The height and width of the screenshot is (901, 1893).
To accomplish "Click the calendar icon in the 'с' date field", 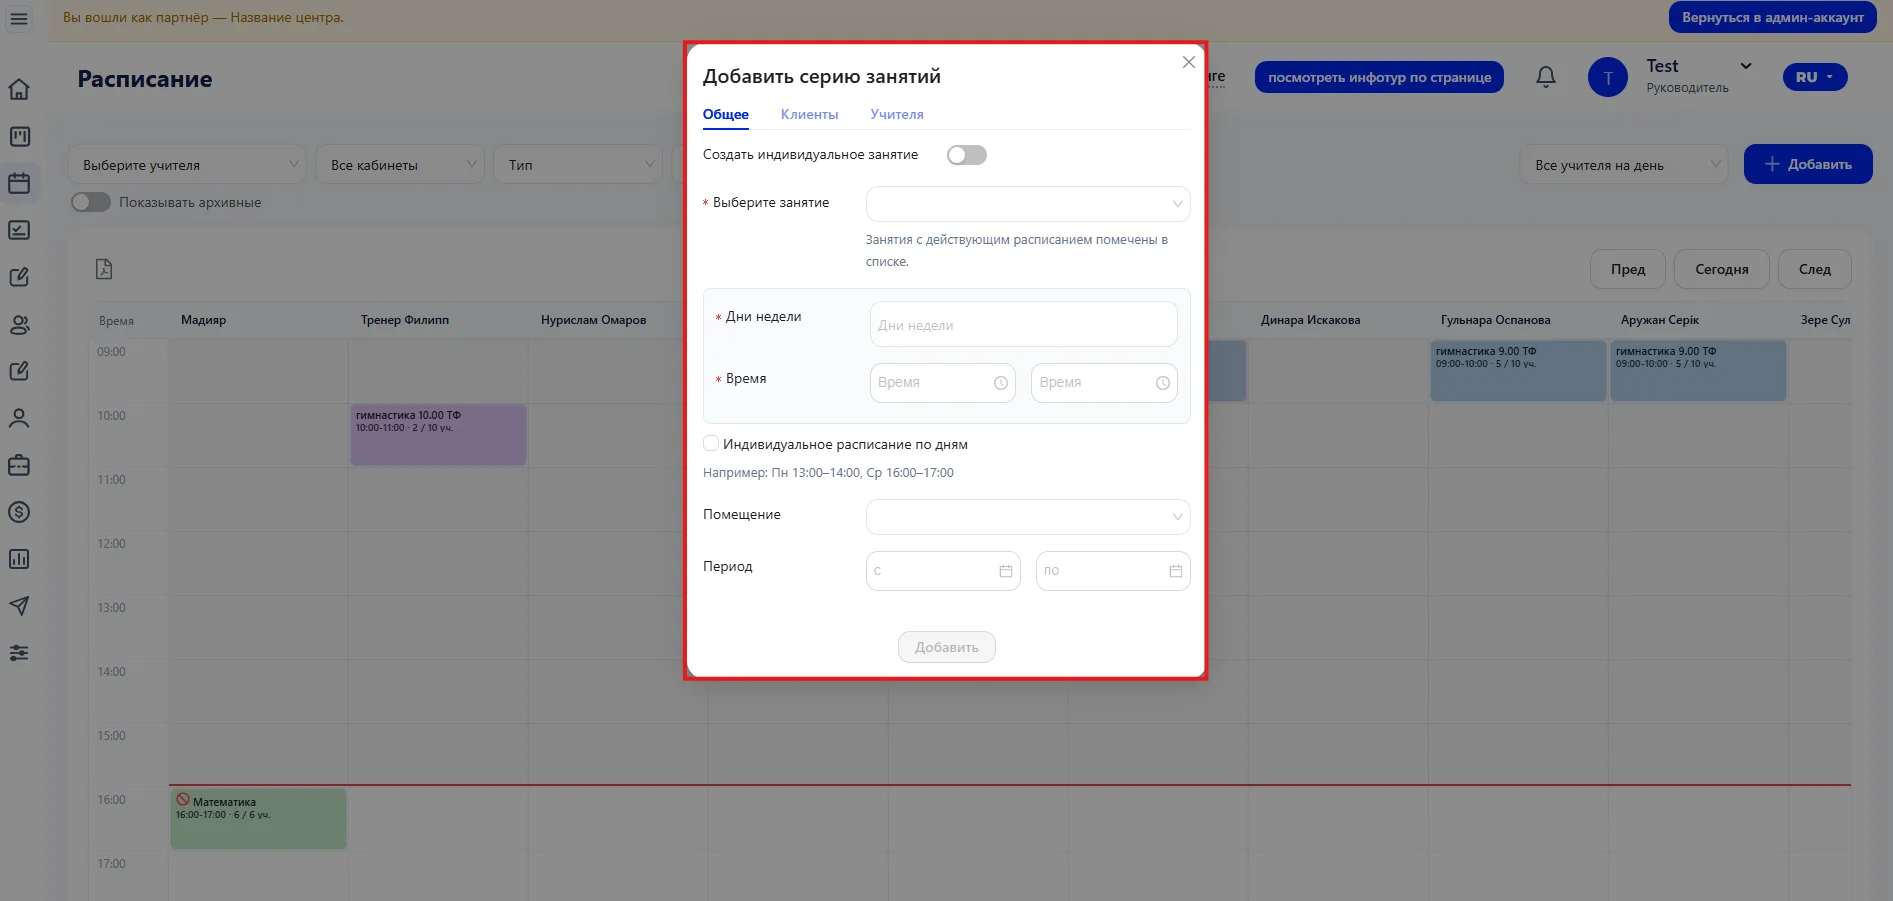I will tap(1005, 571).
